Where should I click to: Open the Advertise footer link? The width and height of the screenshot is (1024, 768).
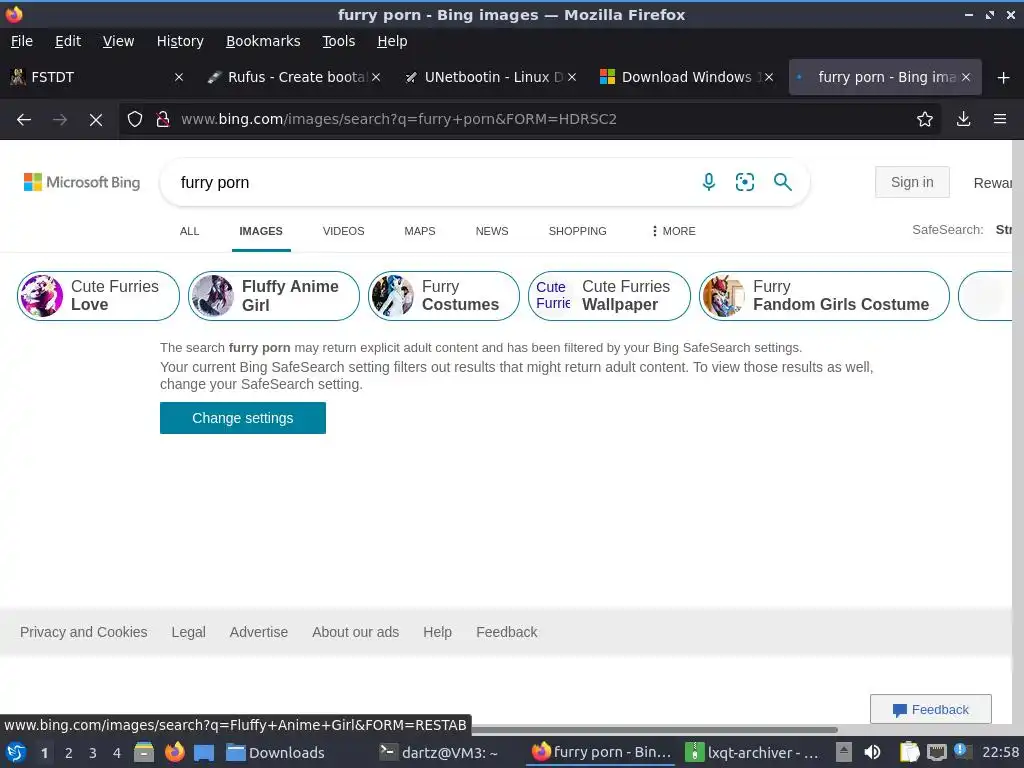(x=259, y=632)
